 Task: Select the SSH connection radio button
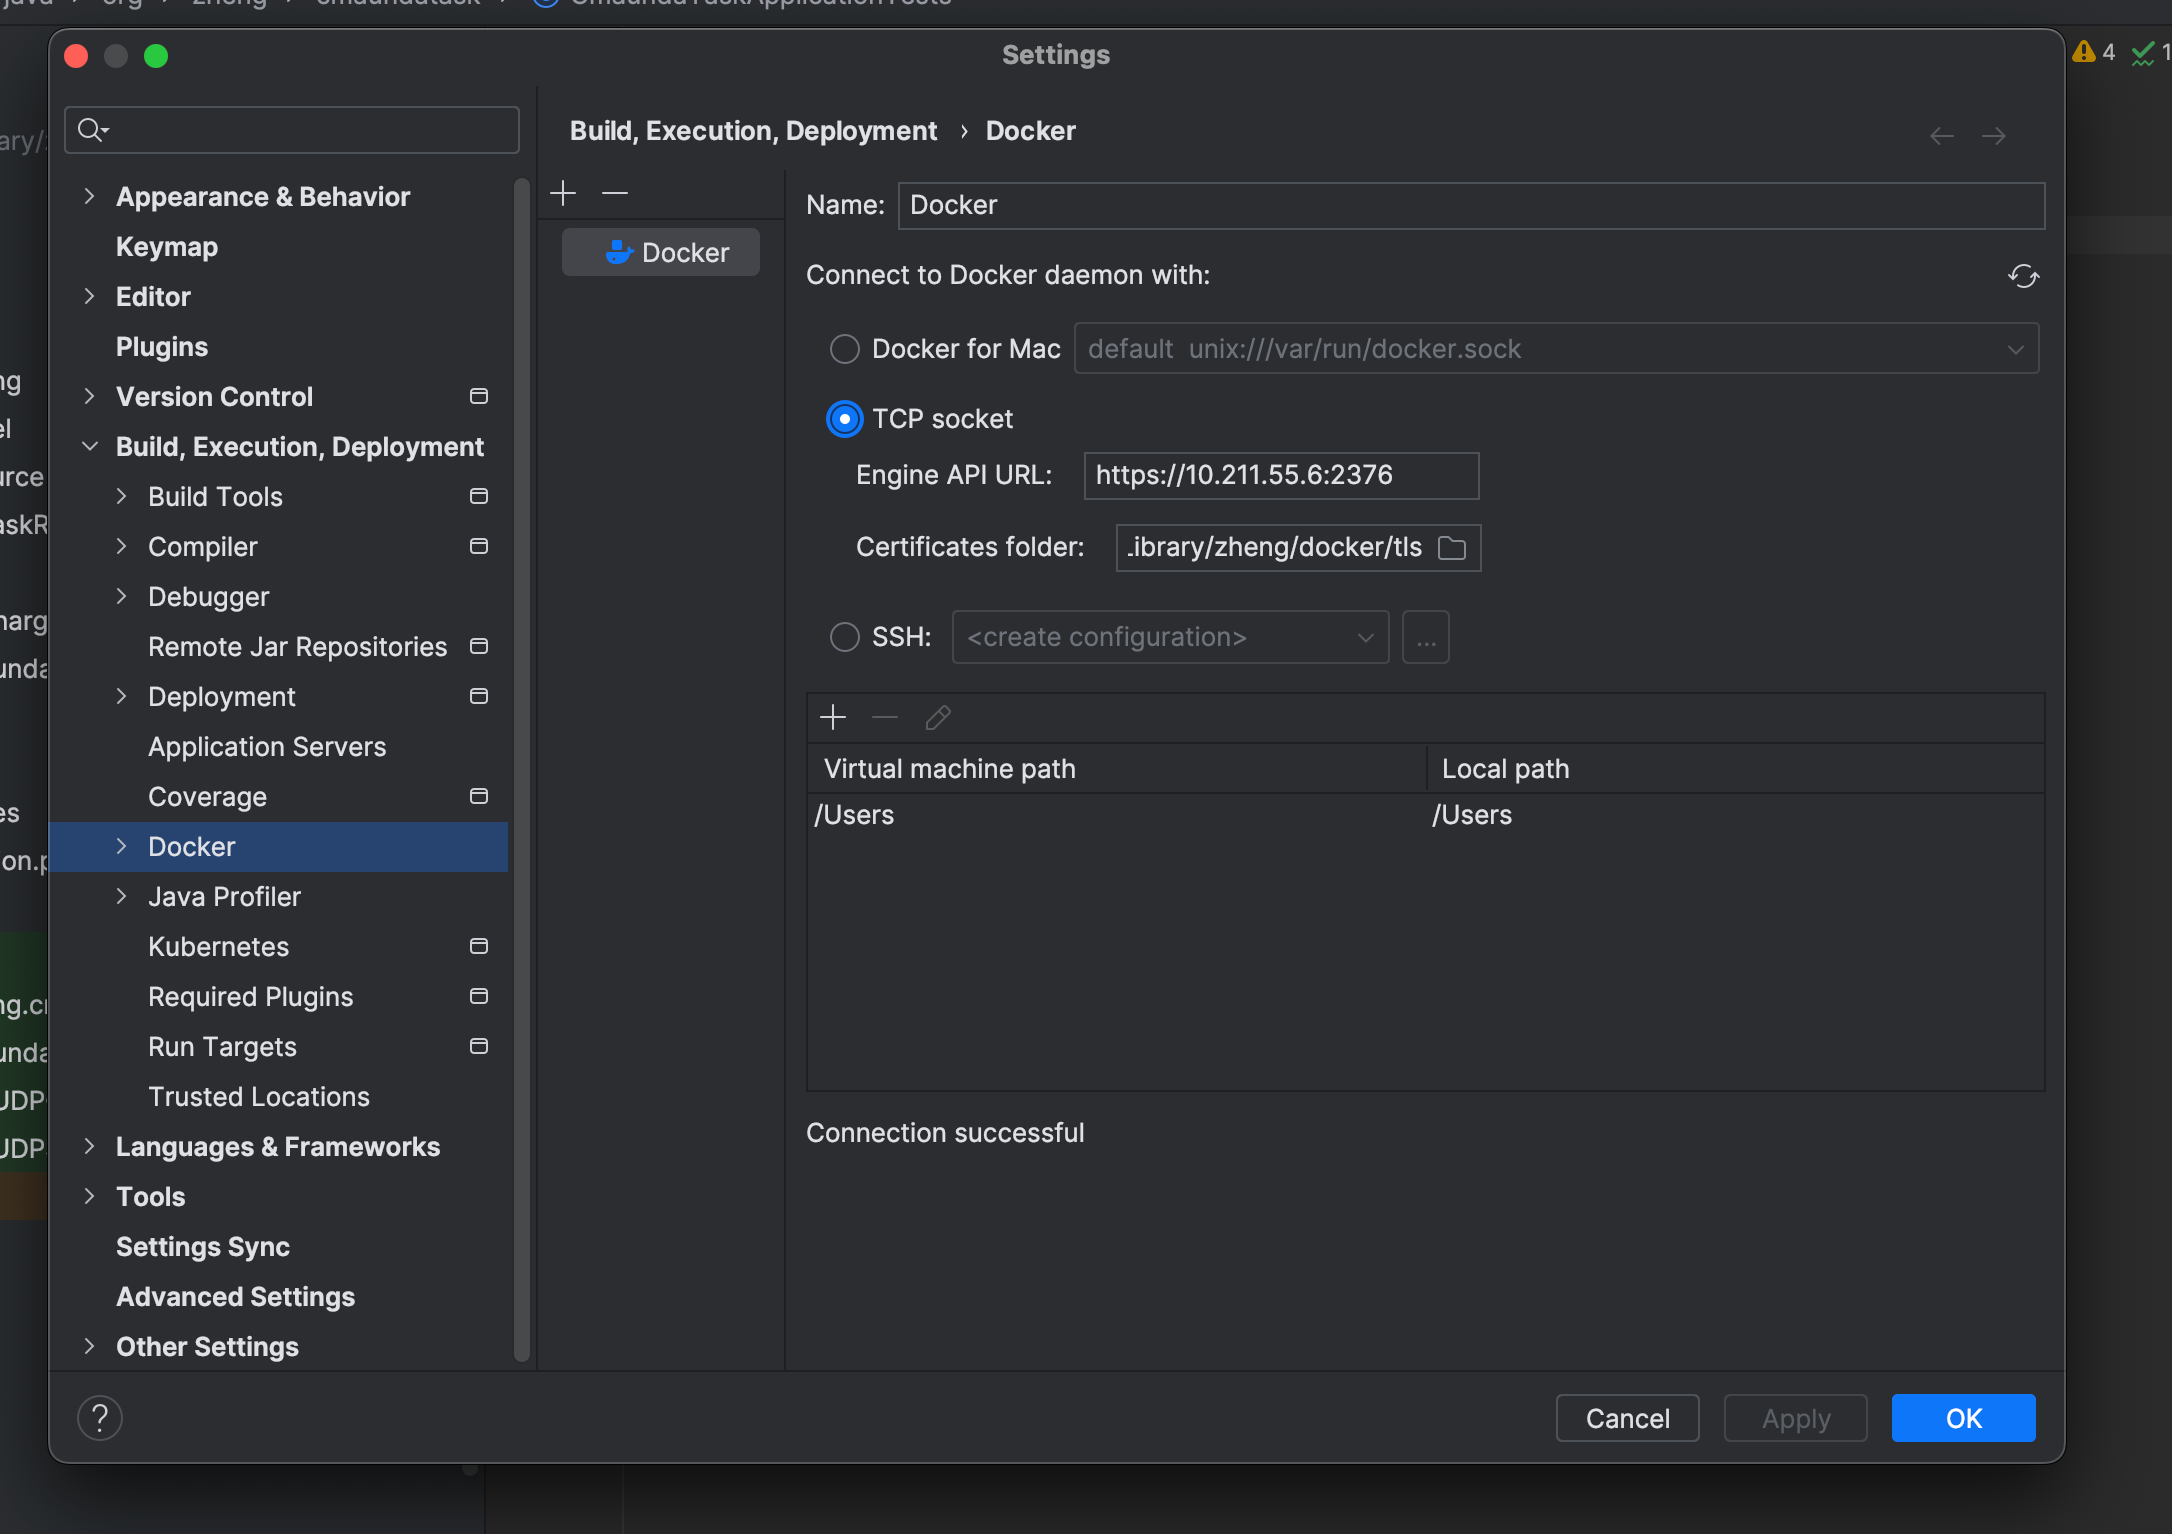tap(845, 637)
